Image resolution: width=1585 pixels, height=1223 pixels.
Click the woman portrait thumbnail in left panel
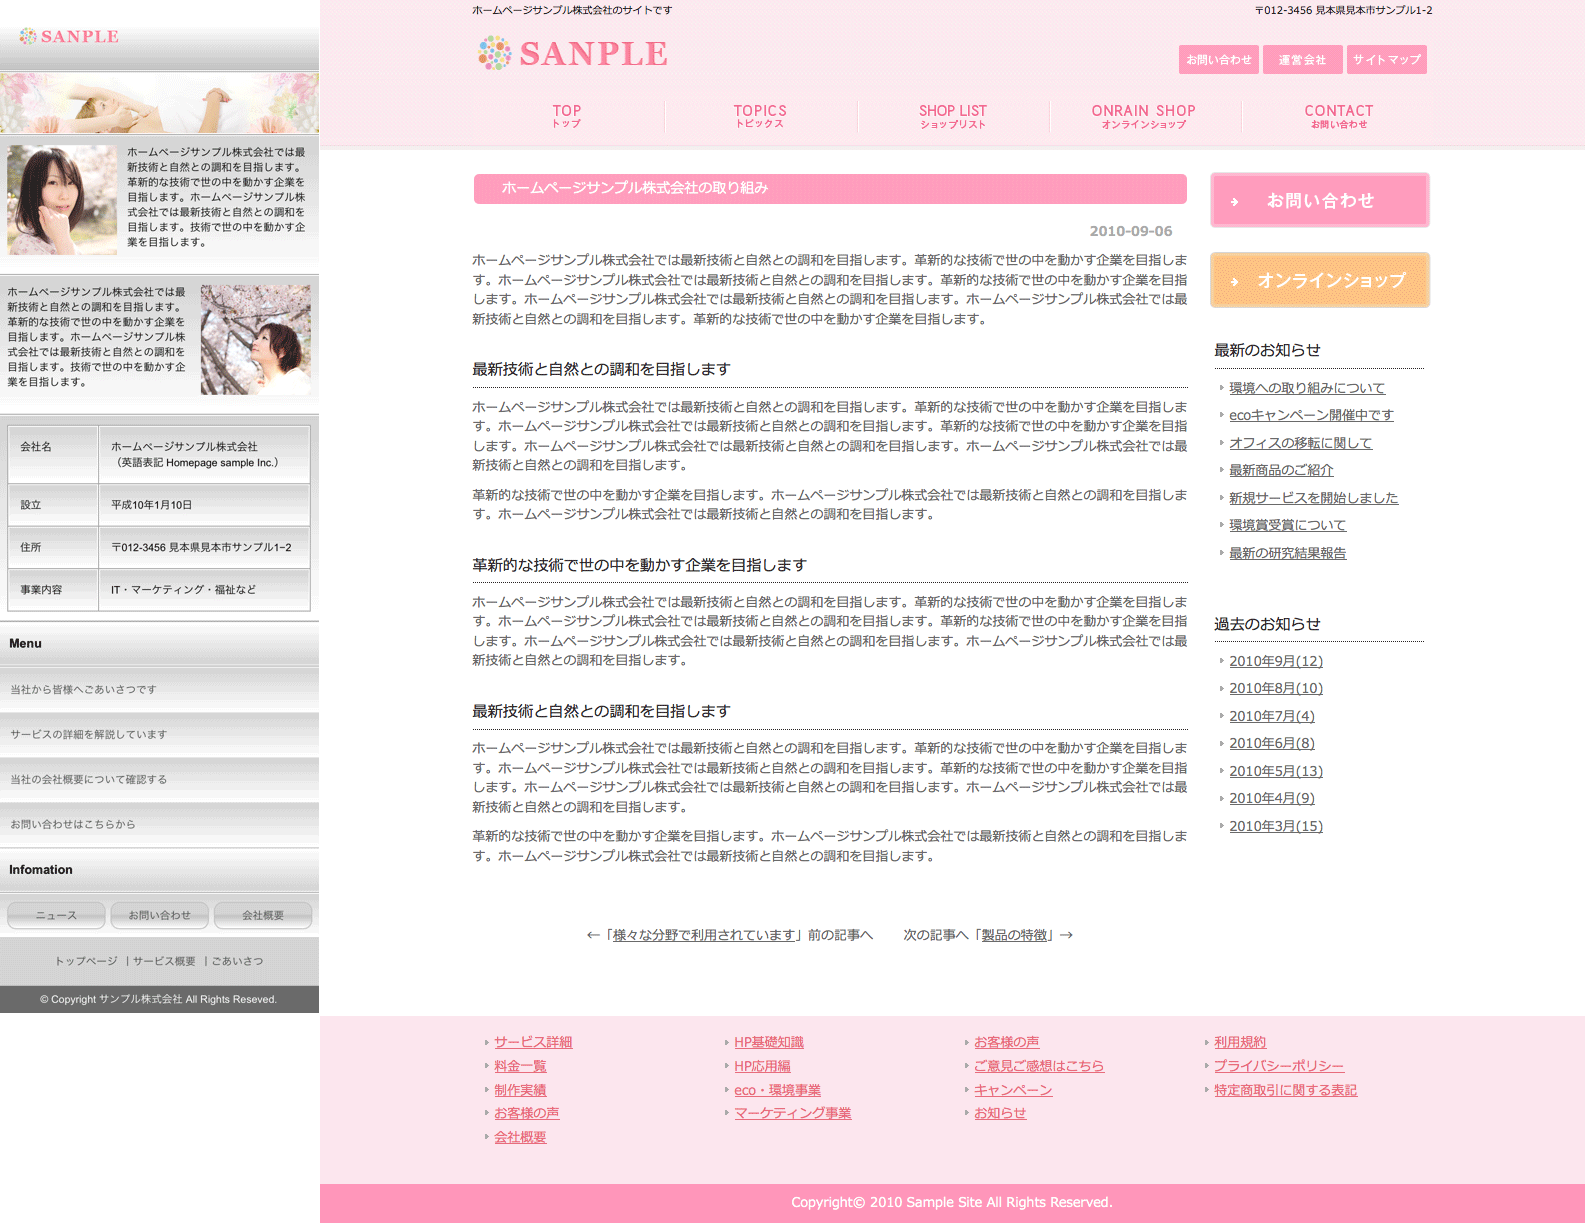coord(62,199)
